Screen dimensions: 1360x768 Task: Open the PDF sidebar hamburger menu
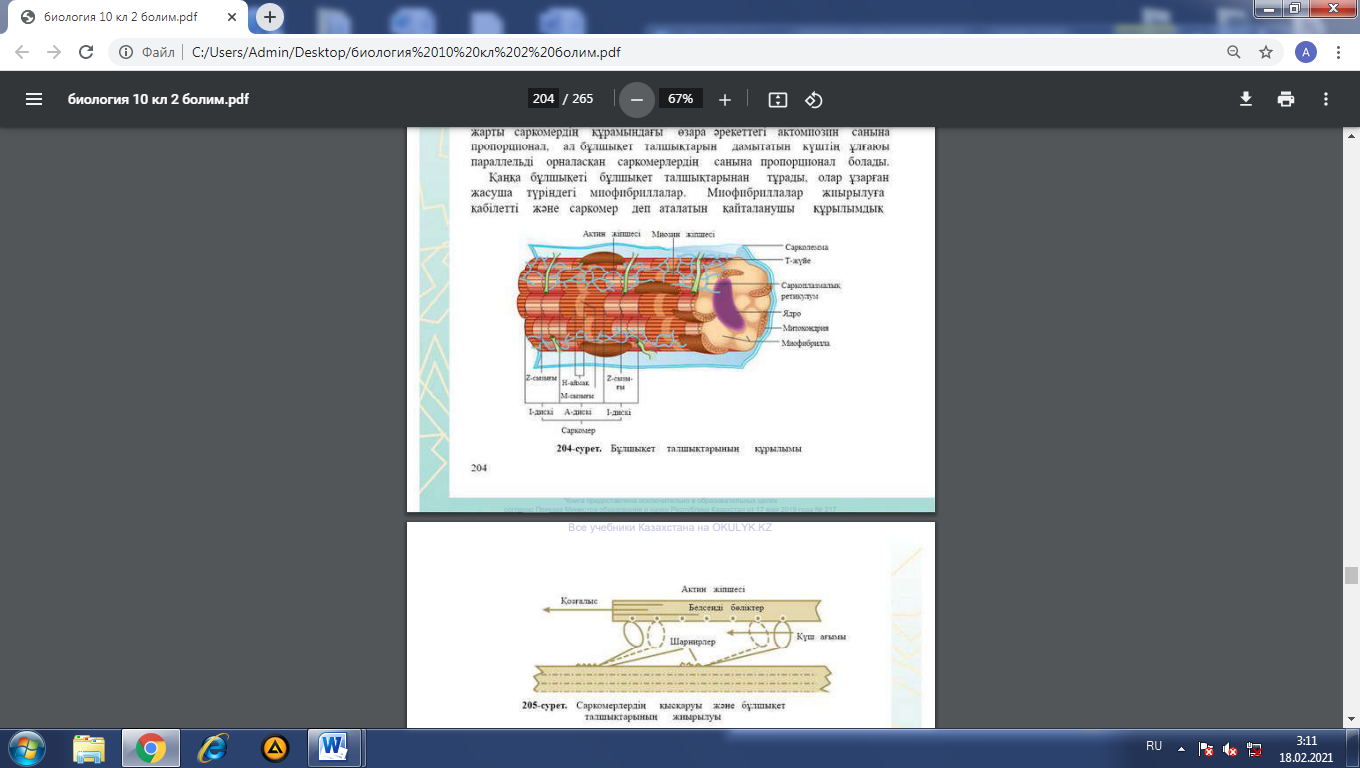point(34,99)
